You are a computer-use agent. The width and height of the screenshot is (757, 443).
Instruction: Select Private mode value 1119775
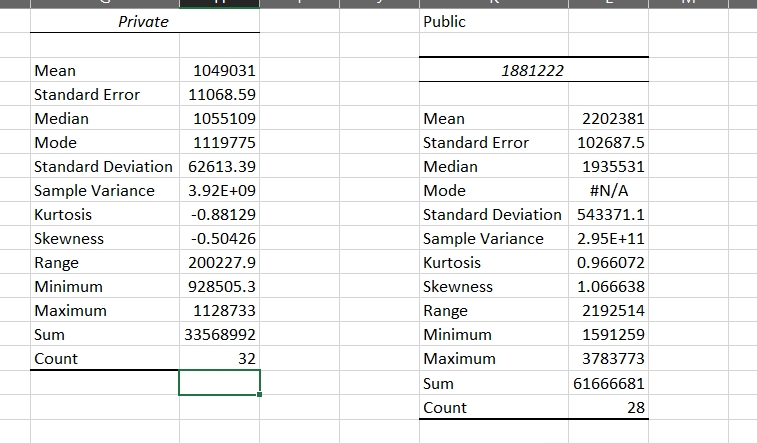tap(220, 142)
